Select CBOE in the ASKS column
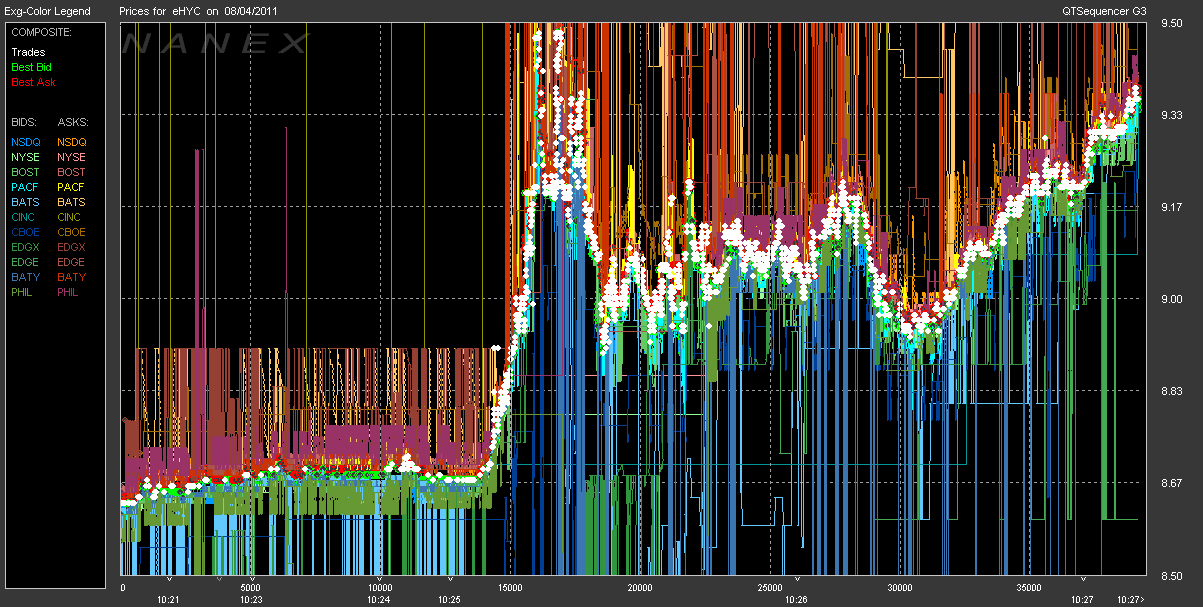This screenshot has height=607, width=1203. tap(72, 232)
